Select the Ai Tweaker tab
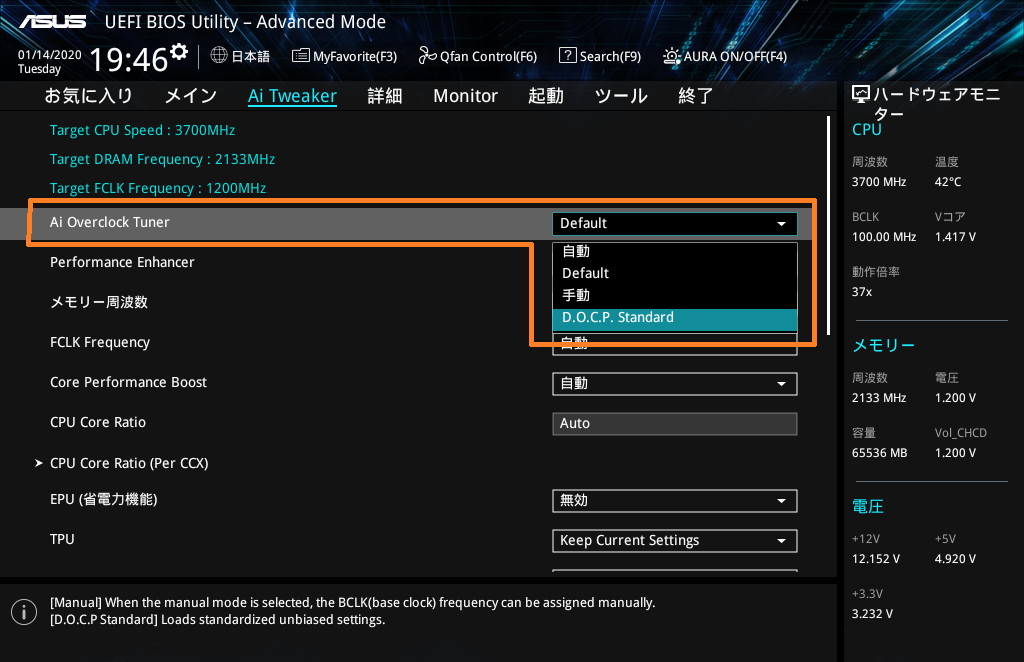Screen dimensions: 1024x662 pyautogui.click(x=293, y=96)
